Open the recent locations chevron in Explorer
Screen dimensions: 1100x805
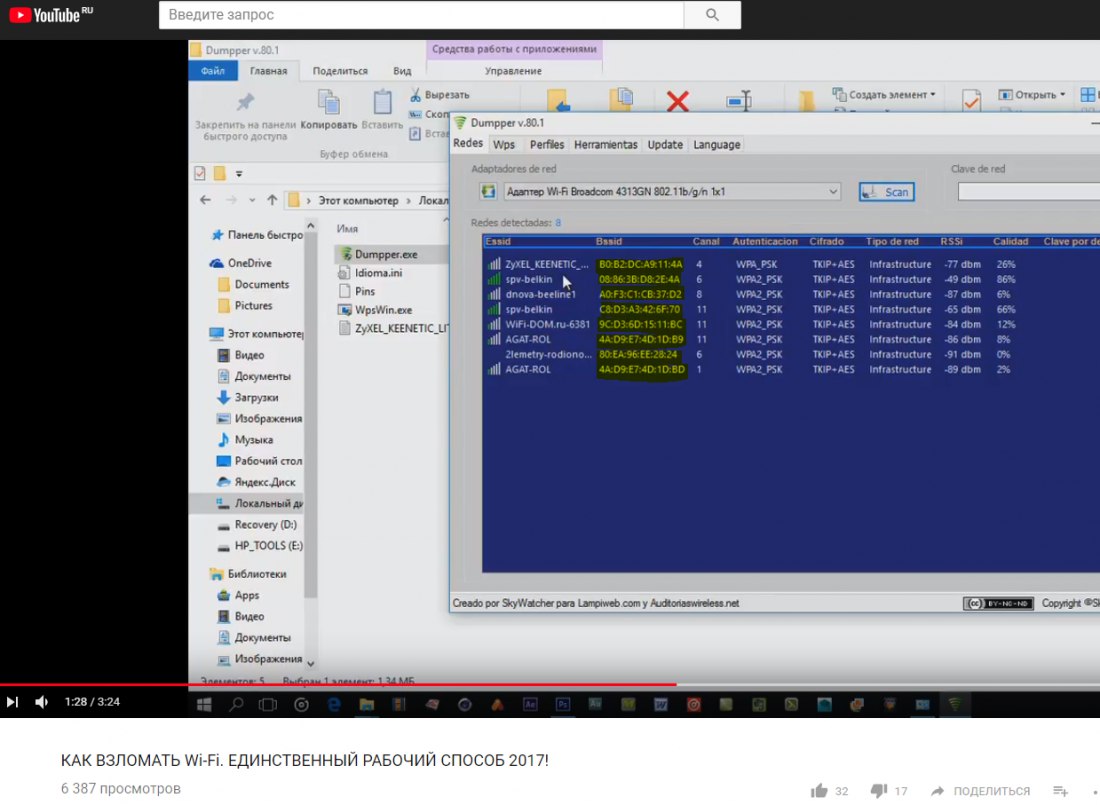[x=252, y=200]
